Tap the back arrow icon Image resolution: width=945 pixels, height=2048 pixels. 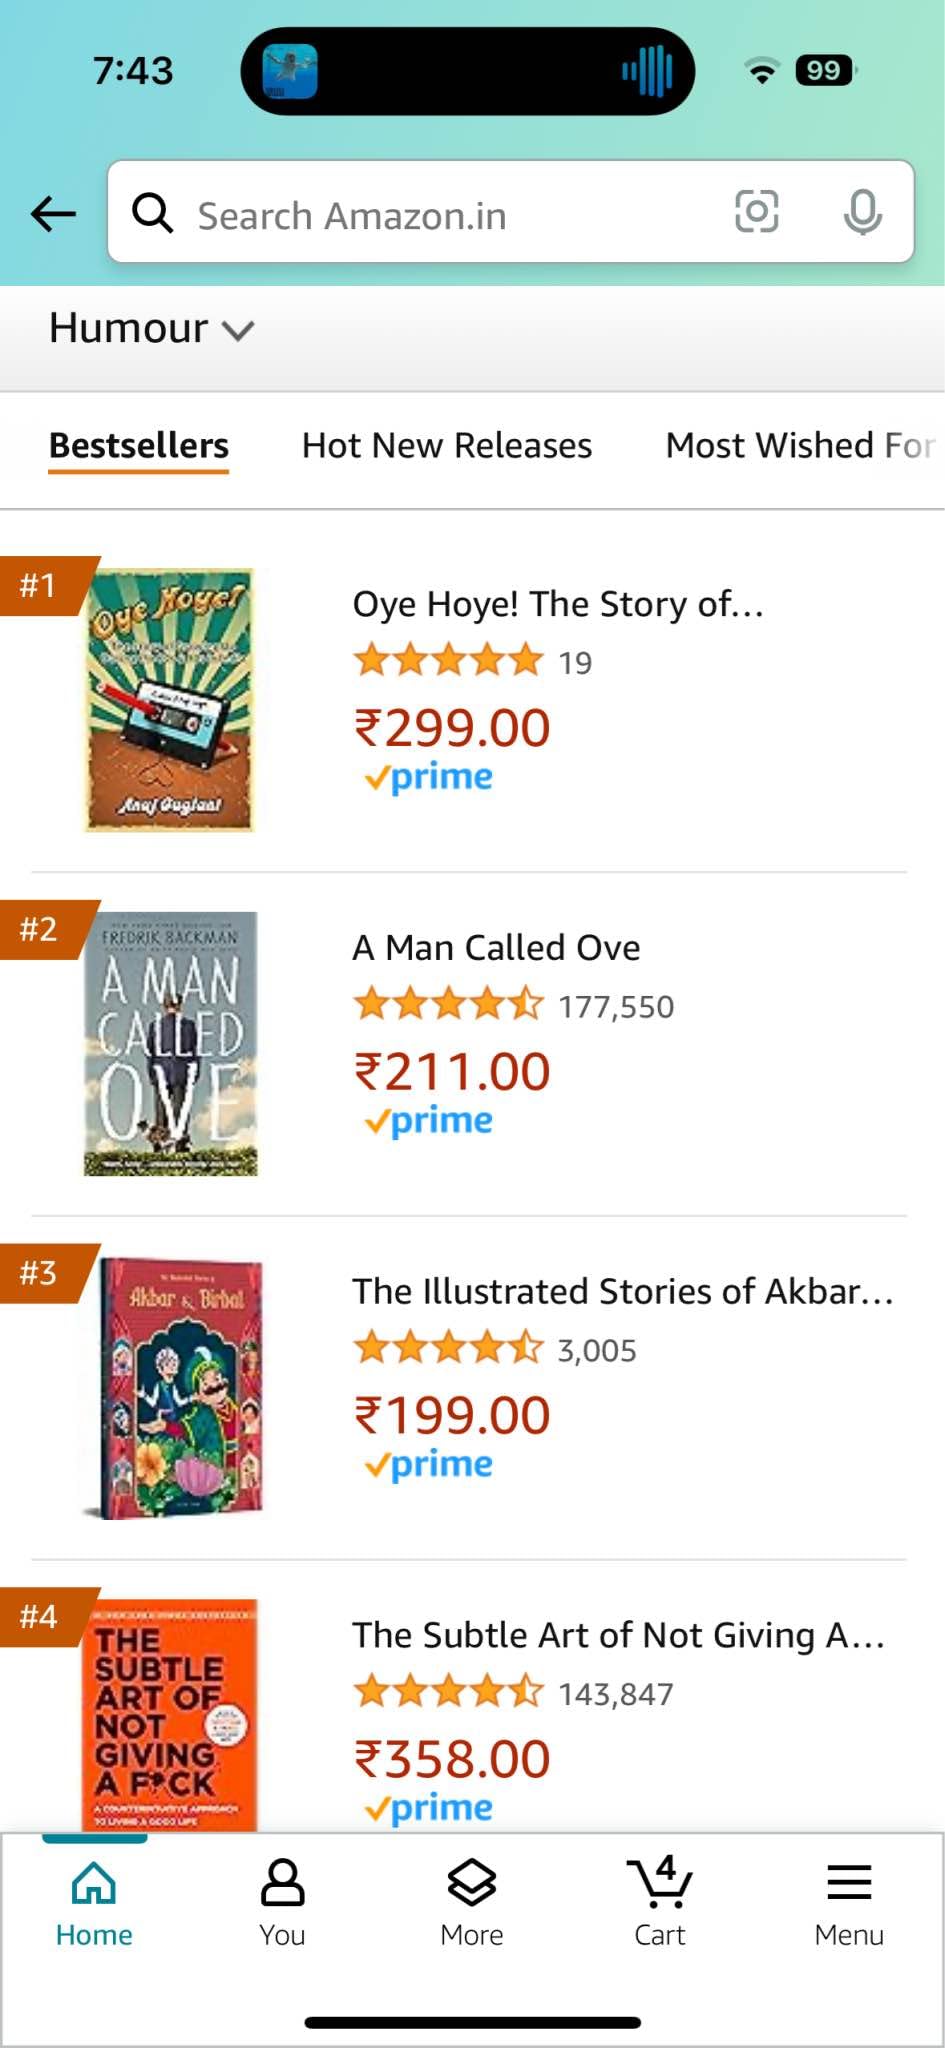click(54, 213)
